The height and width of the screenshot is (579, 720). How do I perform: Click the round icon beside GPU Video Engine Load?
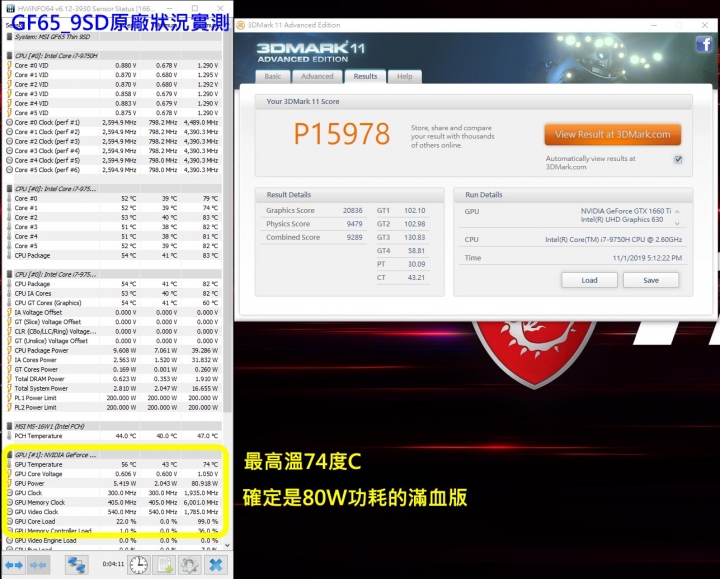(x=9, y=540)
